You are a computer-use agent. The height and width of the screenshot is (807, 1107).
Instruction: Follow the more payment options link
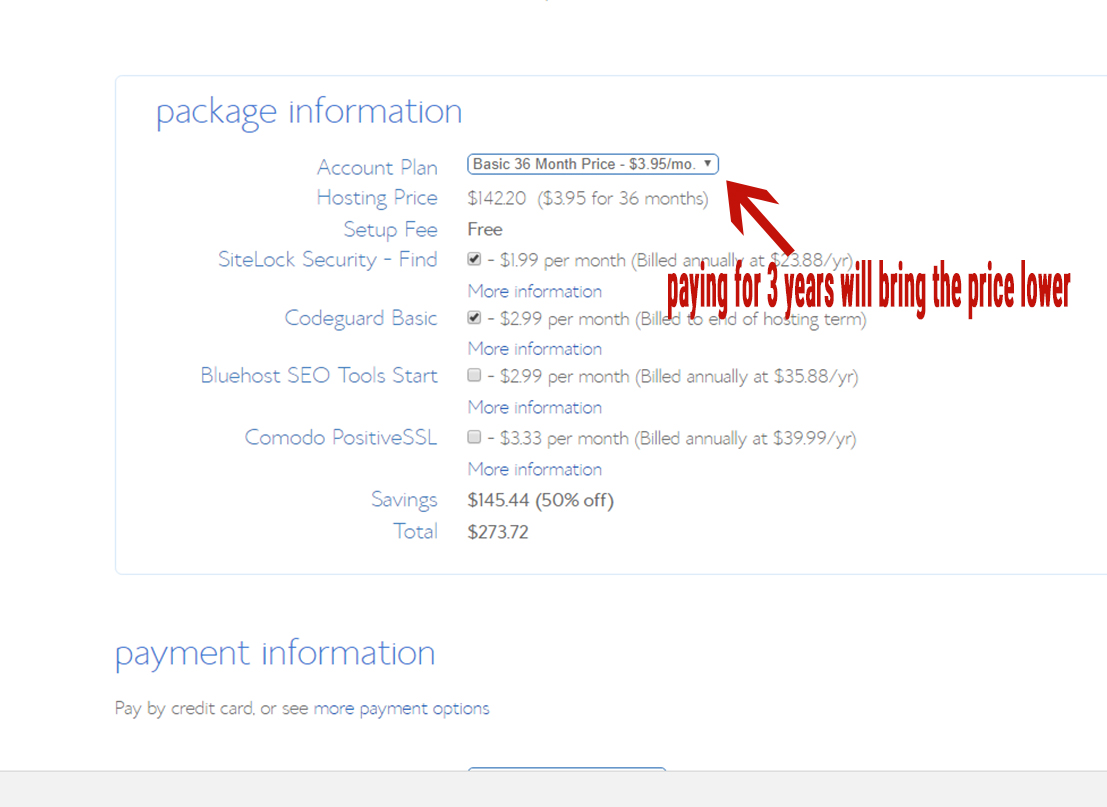pyautogui.click(x=401, y=708)
